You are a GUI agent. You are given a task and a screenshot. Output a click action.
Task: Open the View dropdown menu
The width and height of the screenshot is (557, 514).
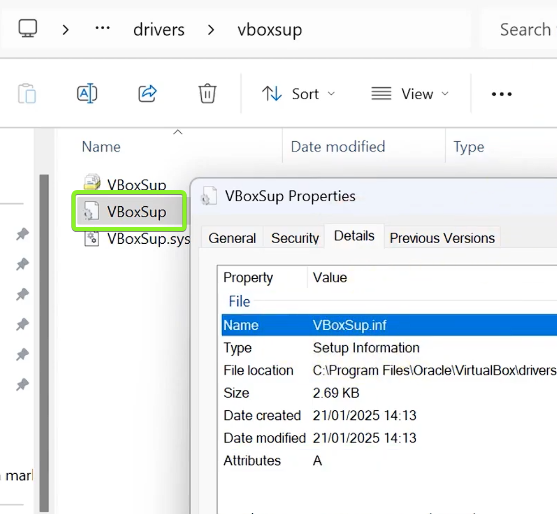(410, 94)
